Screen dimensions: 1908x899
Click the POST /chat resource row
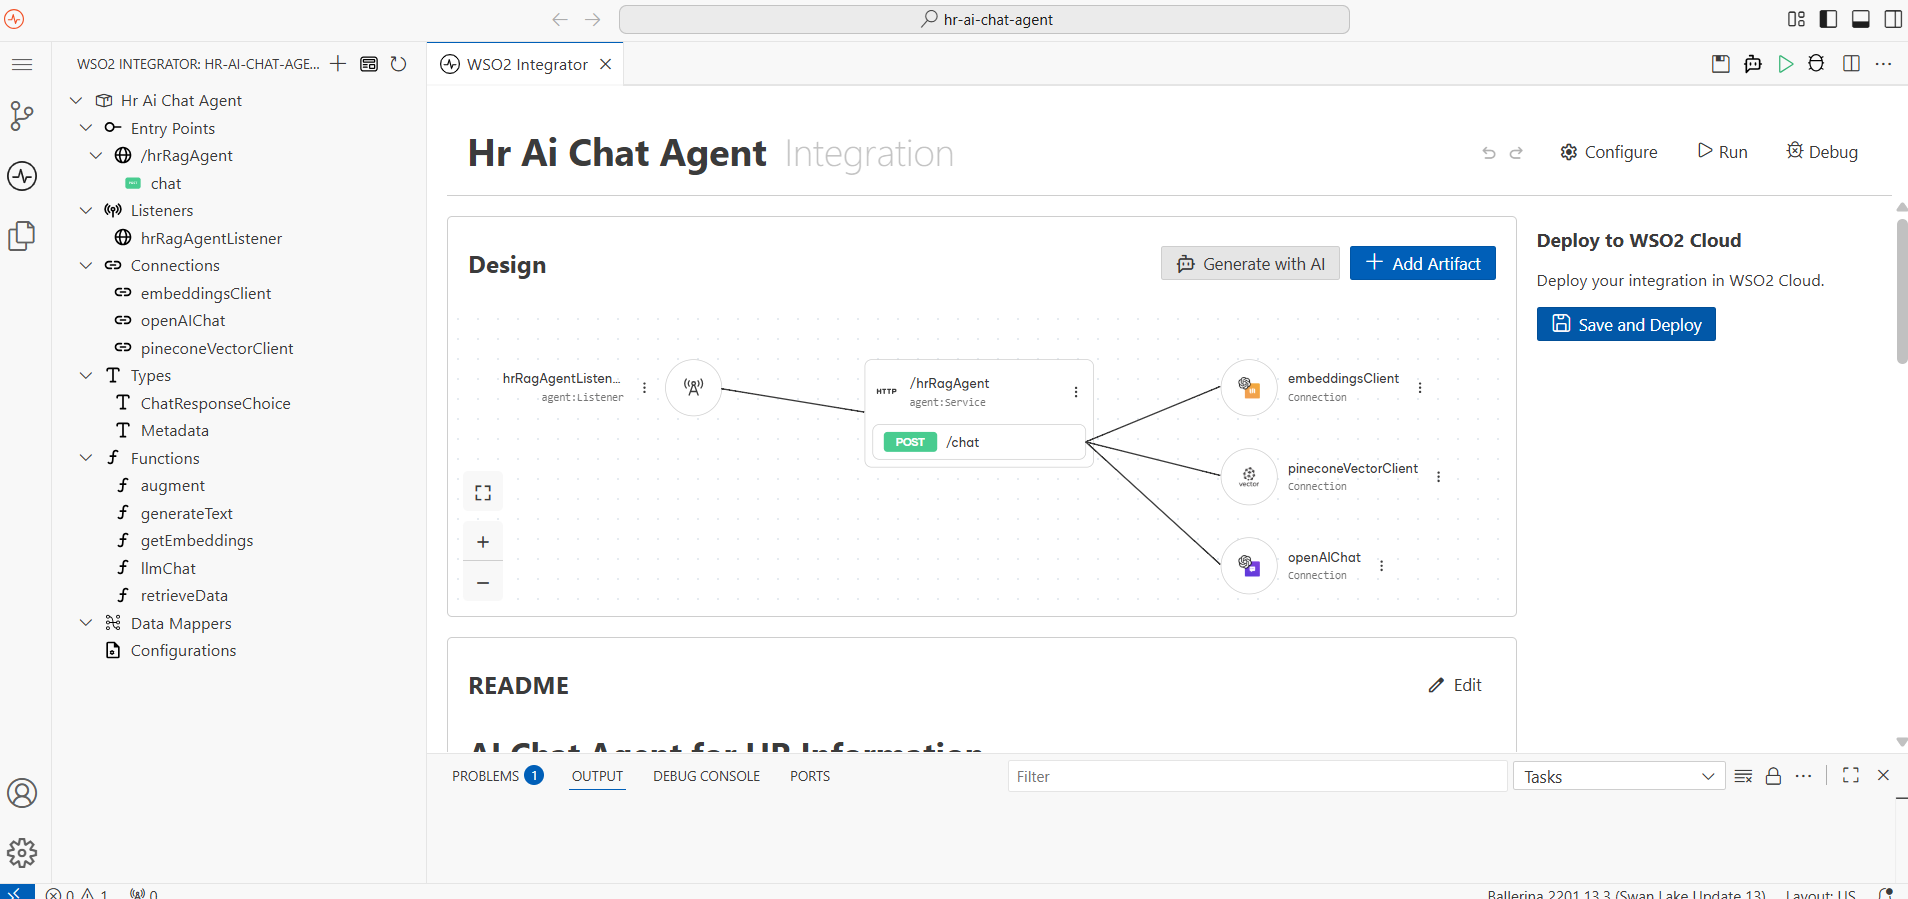[979, 442]
